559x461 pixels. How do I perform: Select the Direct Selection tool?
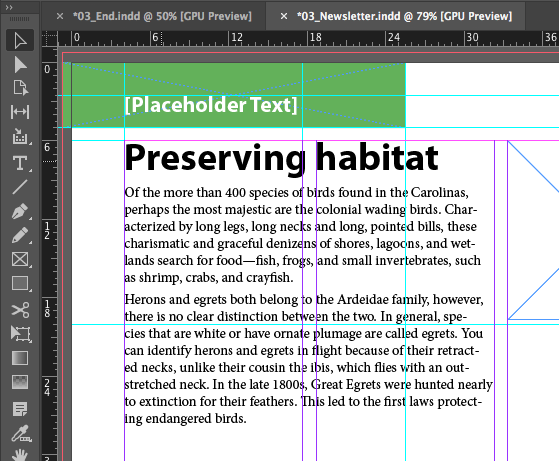point(20,65)
